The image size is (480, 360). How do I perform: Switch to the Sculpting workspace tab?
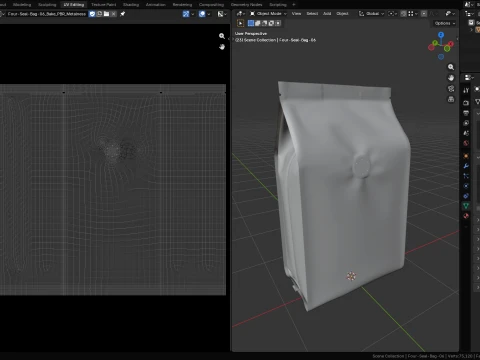tap(47, 5)
